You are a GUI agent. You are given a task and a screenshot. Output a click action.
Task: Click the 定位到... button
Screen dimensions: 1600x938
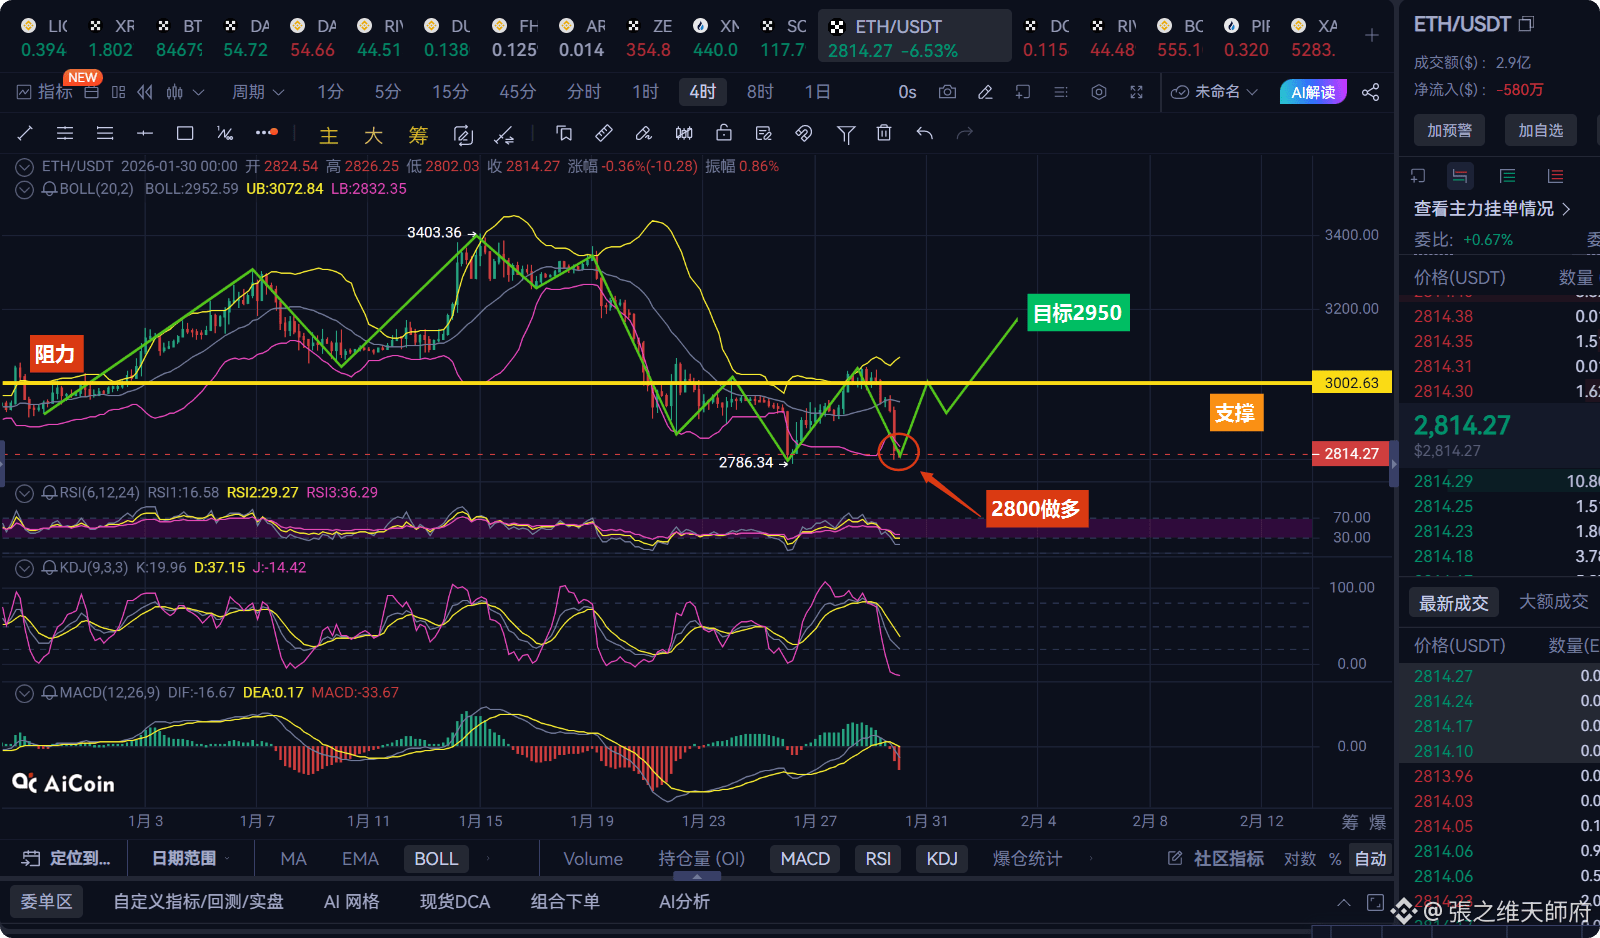66,858
